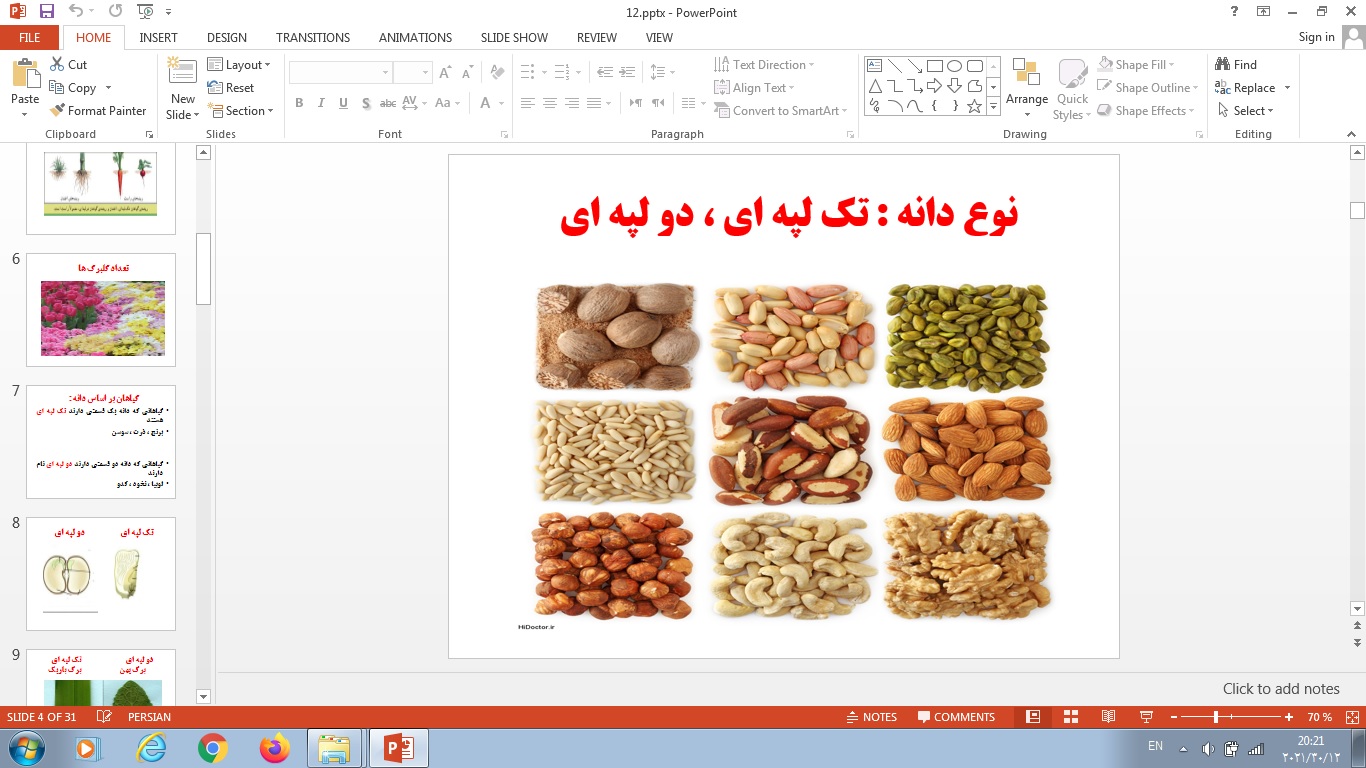Expand the Select dropdown in Editing
This screenshot has height=768, width=1366.
click(1246, 111)
